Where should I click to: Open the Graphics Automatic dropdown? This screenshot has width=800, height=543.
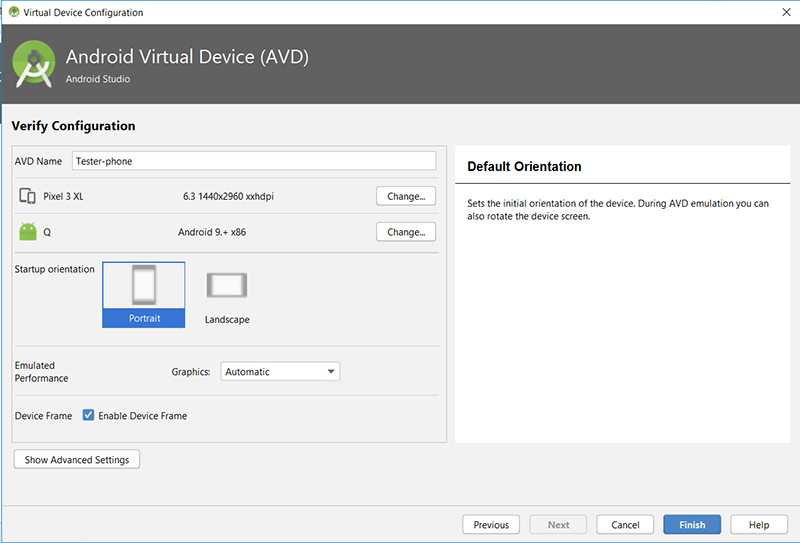click(x=280, y=372)
